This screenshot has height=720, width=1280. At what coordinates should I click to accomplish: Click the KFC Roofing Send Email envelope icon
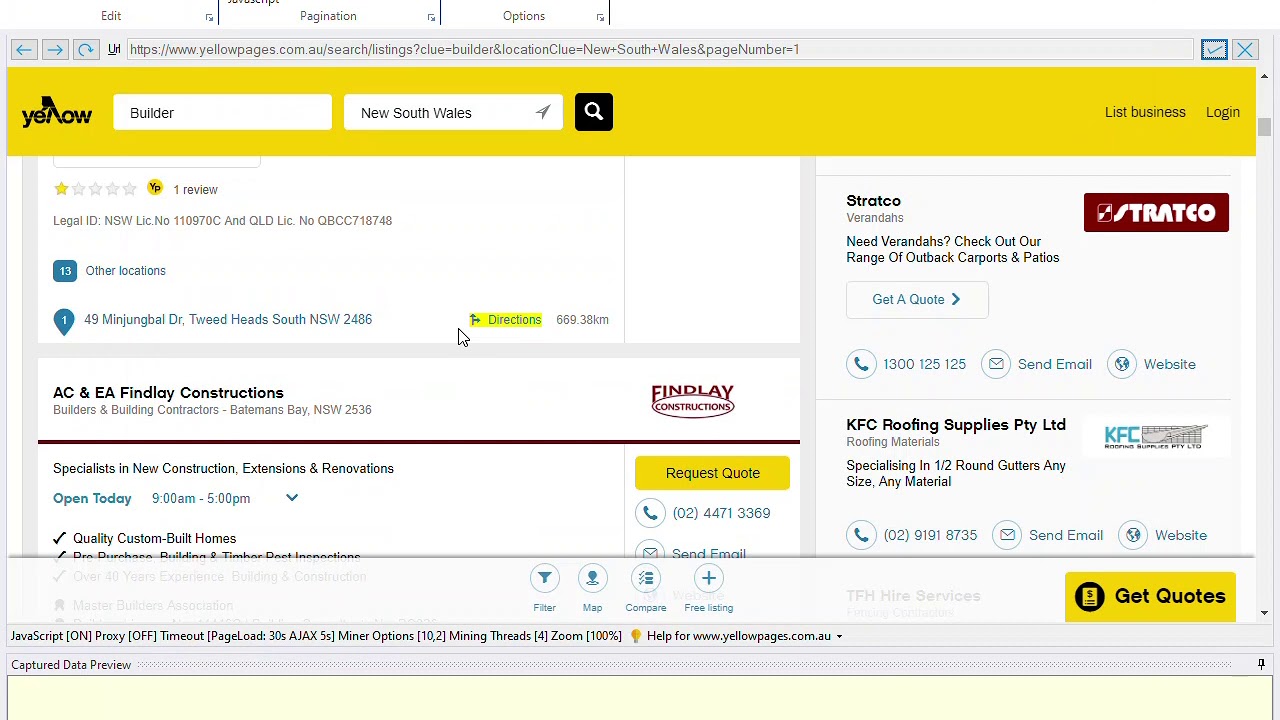1007,535
